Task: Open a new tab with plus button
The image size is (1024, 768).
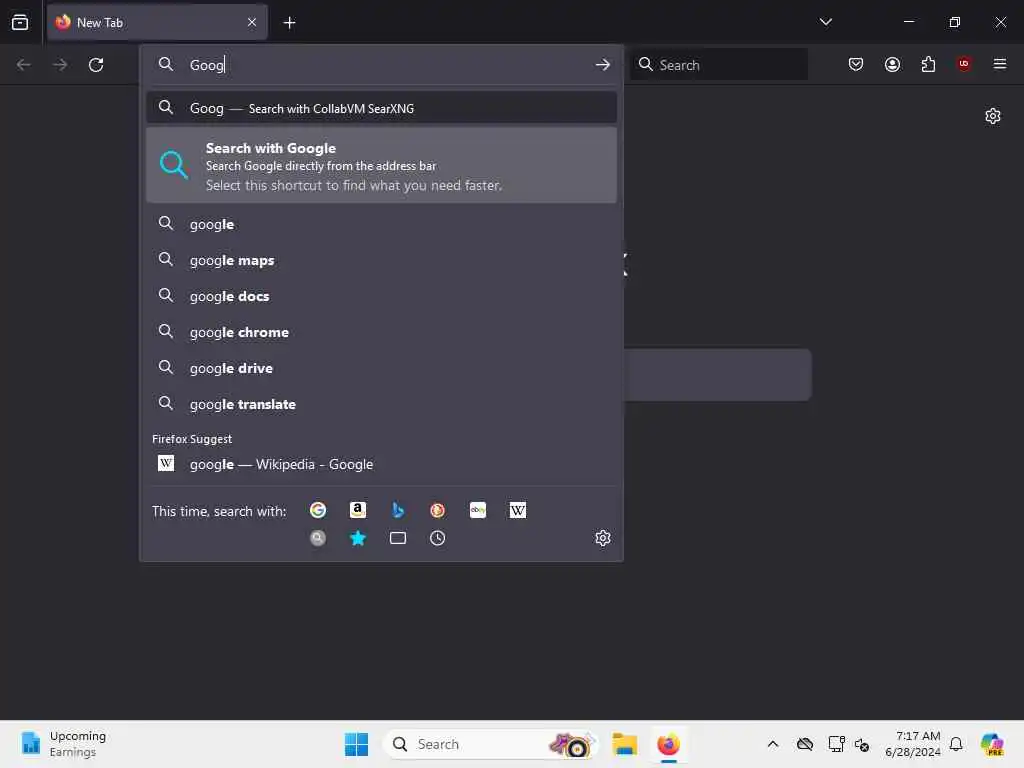Action: point(289,23)
